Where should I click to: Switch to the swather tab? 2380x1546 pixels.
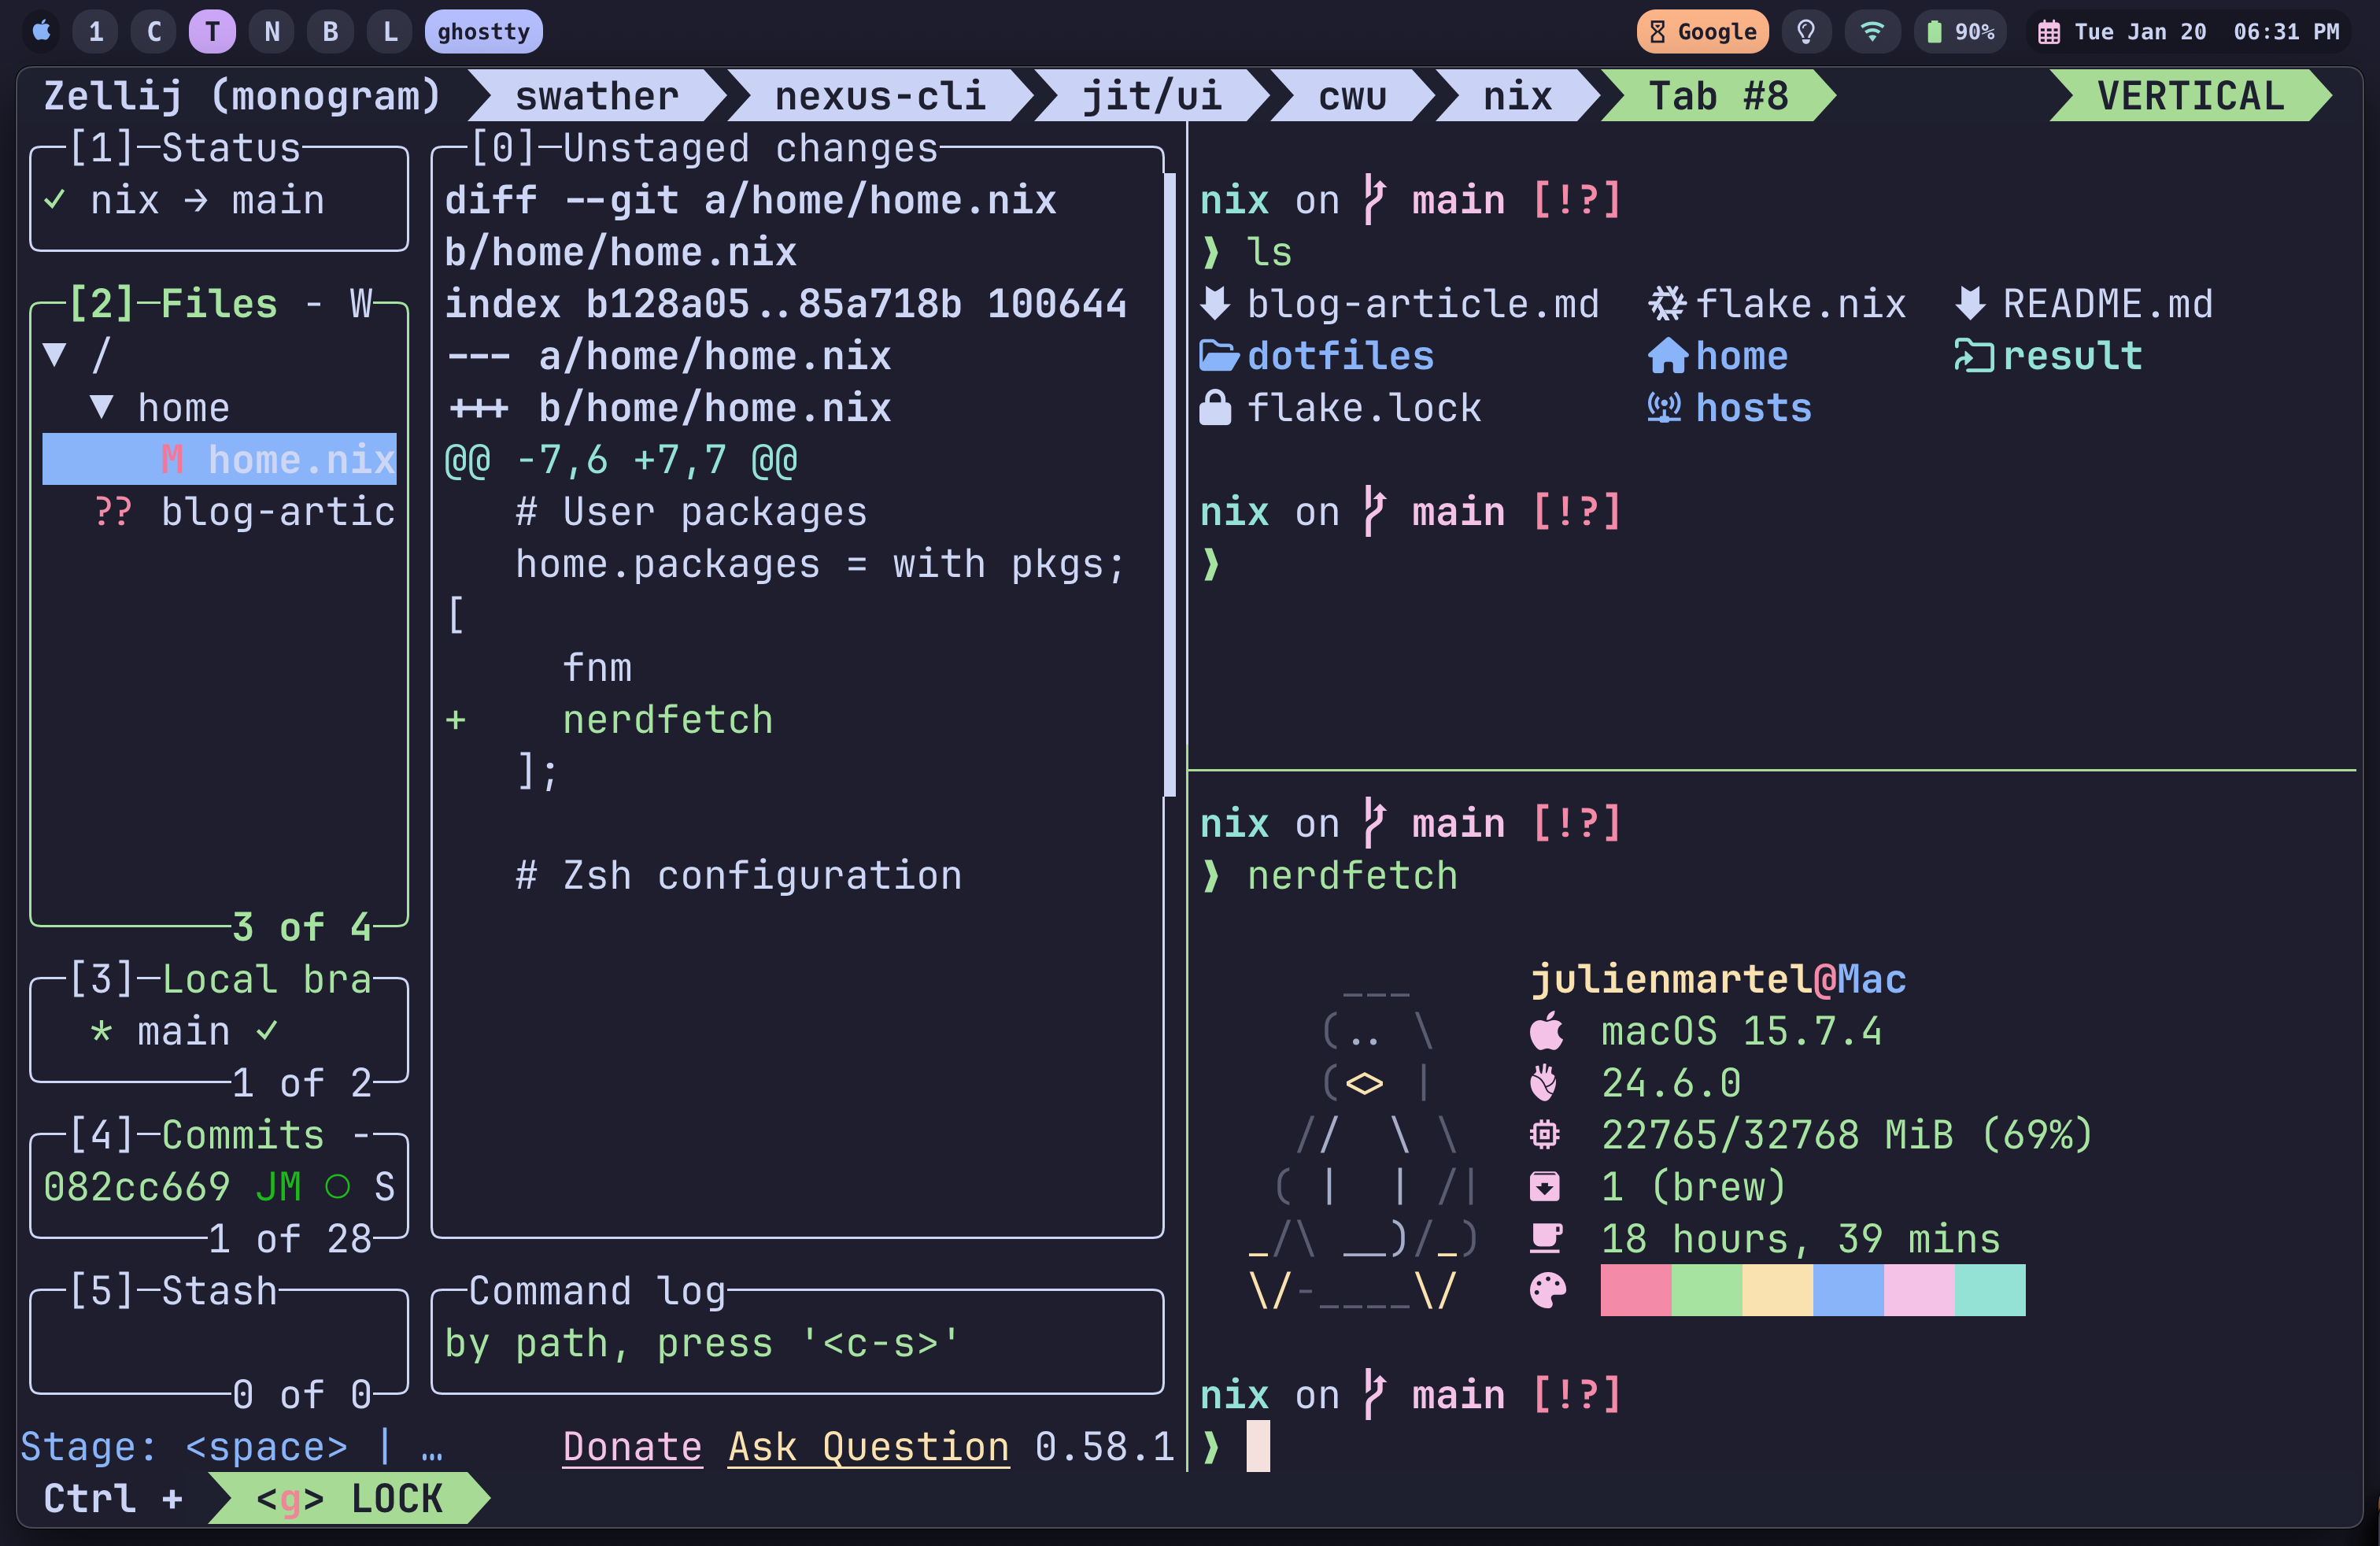pos(598,96)
